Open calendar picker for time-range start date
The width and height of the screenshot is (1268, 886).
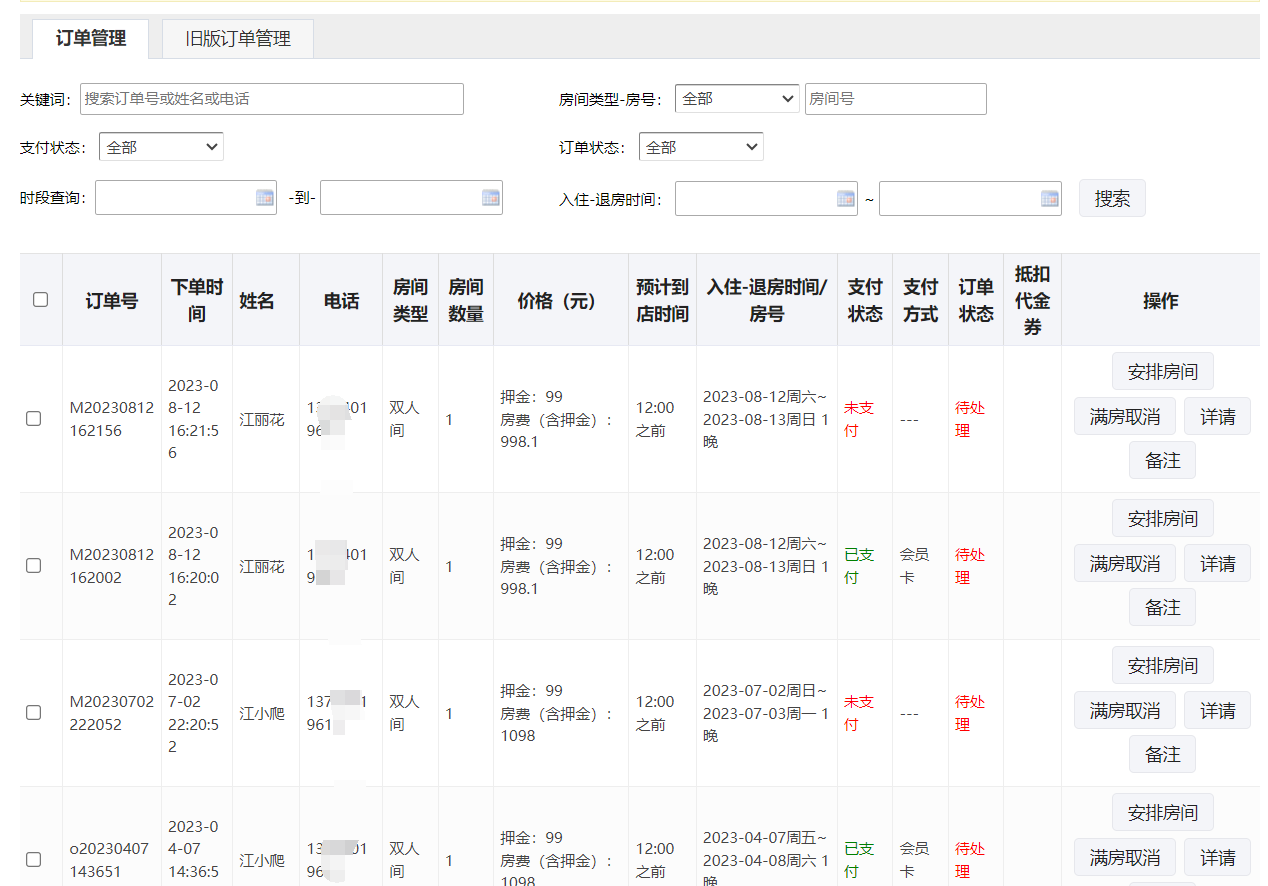click(264, 198)
